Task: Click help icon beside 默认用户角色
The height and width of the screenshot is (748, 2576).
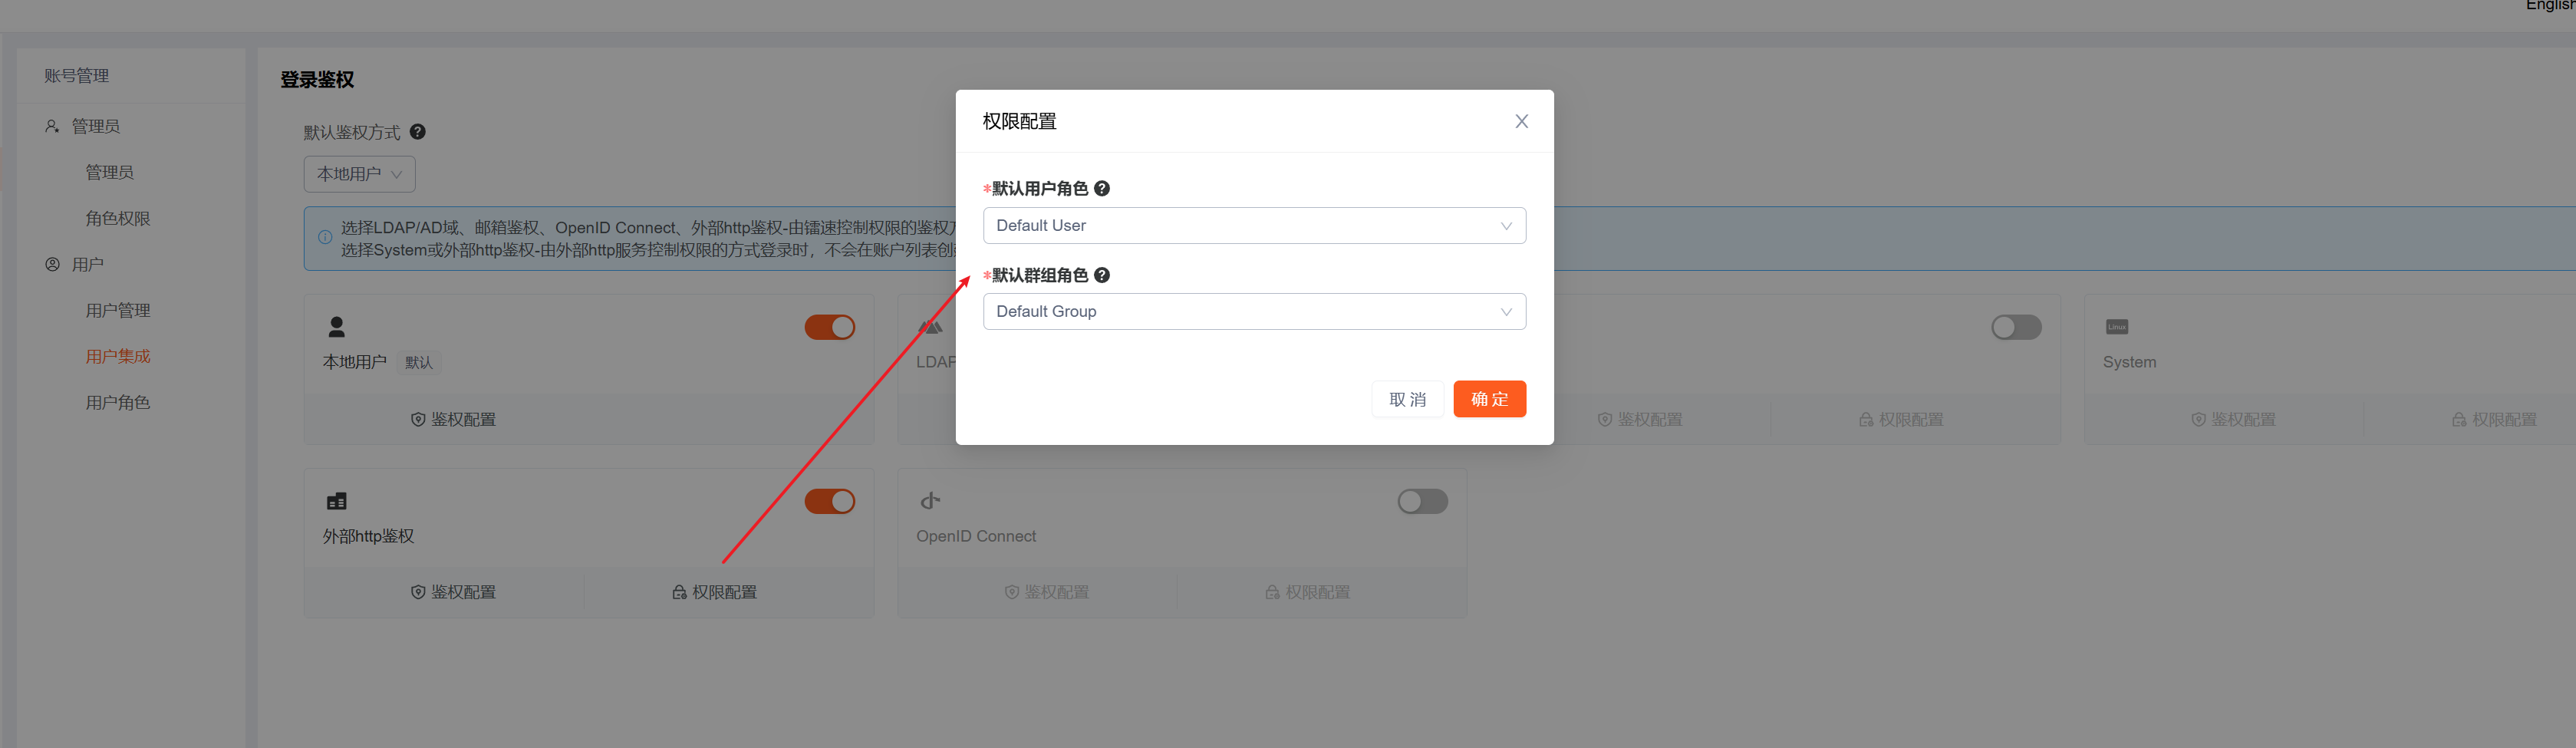Action: [x=1102, y=188]
